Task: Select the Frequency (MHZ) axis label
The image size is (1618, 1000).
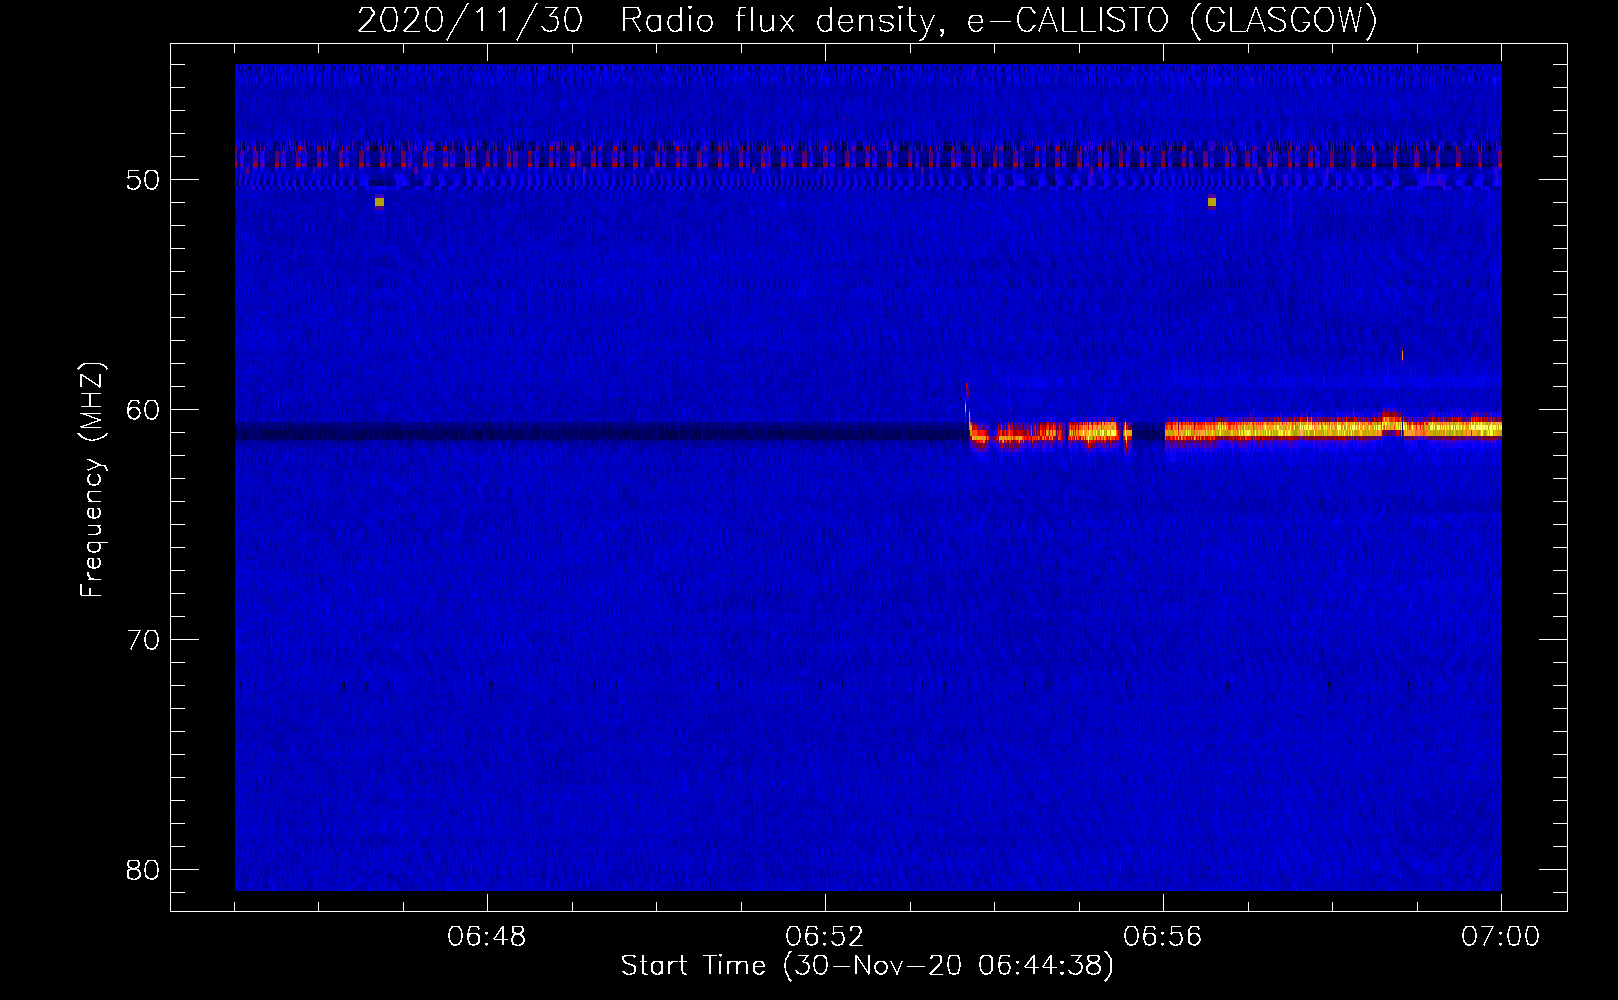Action: pos(92,480)
